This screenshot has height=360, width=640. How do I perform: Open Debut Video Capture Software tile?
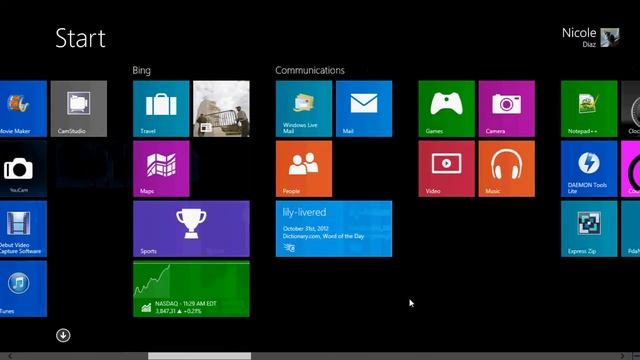(x=23, y=229)
